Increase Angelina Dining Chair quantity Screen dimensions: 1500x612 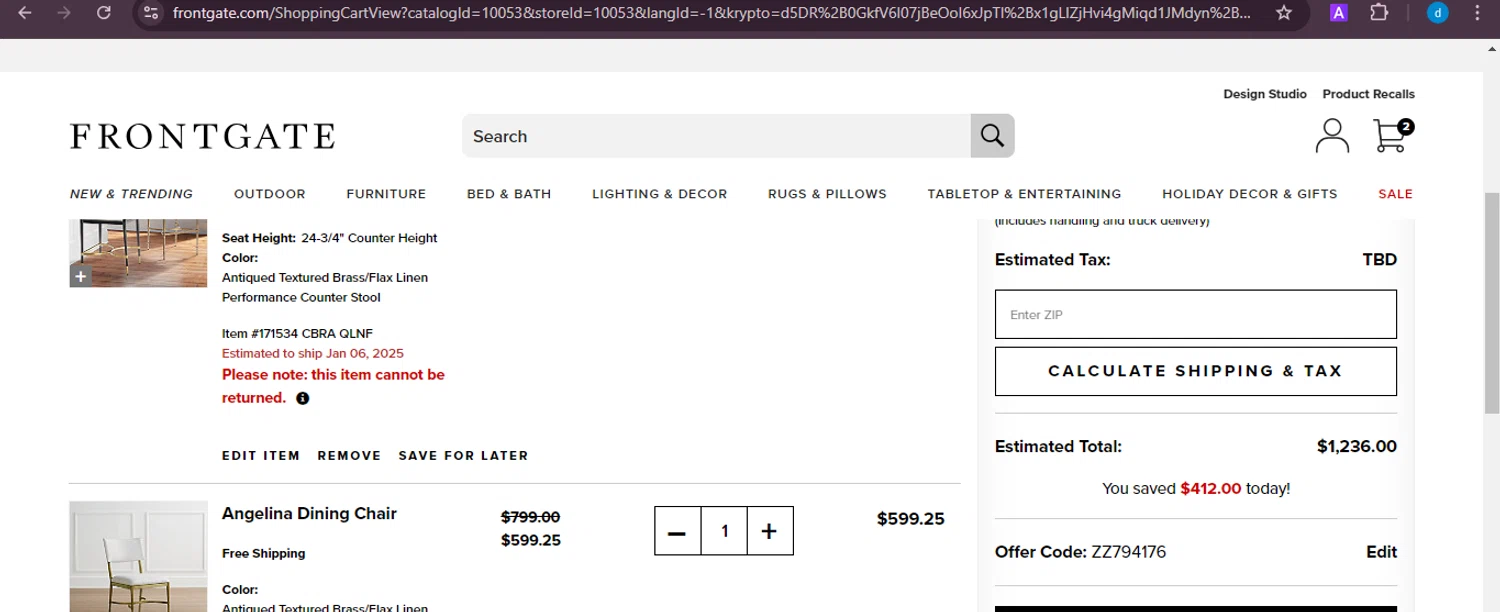click(x=769, y=531)
